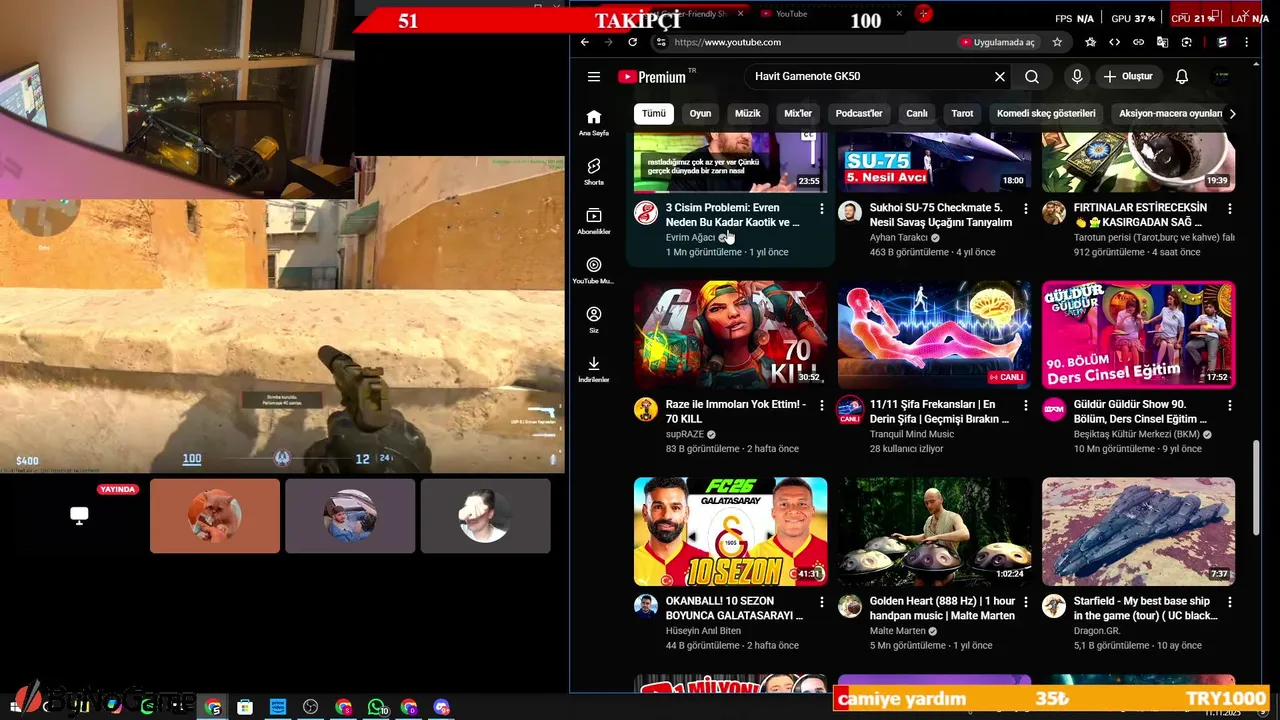Open options menu for 3 Cisim Problemi video
Screen dimensions: 1280x720
point(822,209)
